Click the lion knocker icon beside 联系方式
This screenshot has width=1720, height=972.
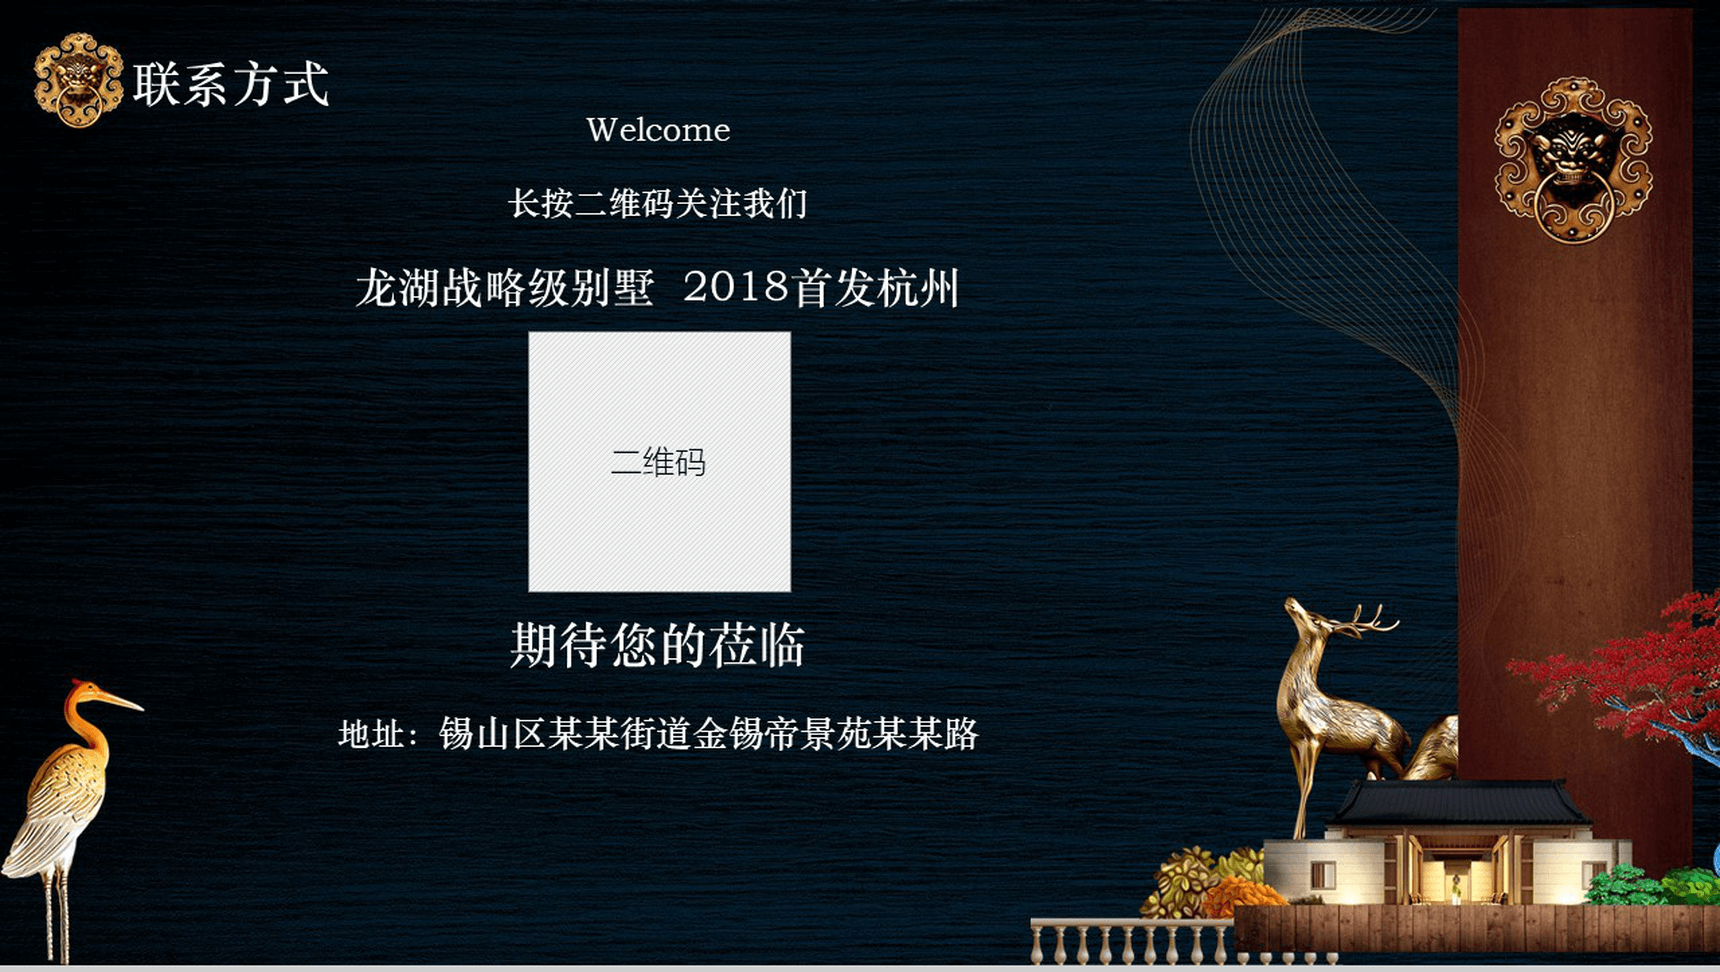[x=77, y=80]
